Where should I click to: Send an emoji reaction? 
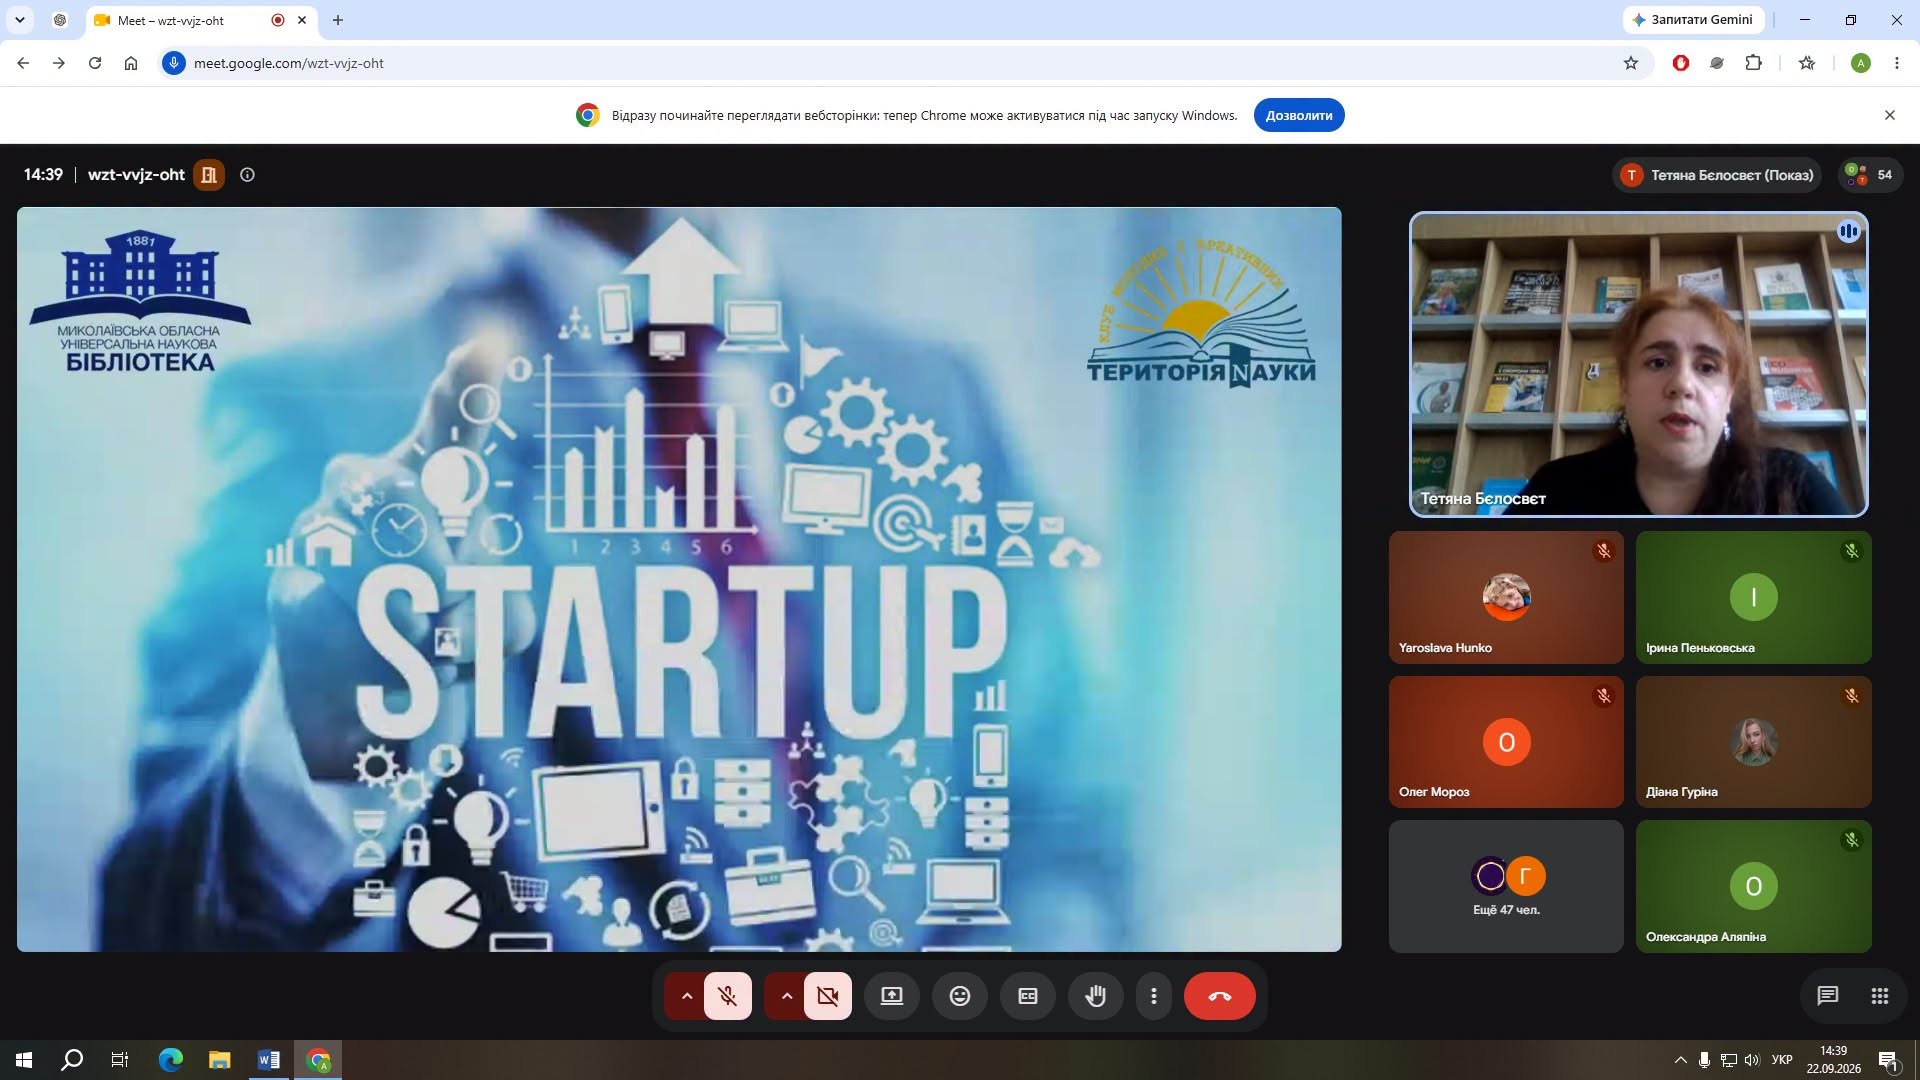tap(960, 996)
